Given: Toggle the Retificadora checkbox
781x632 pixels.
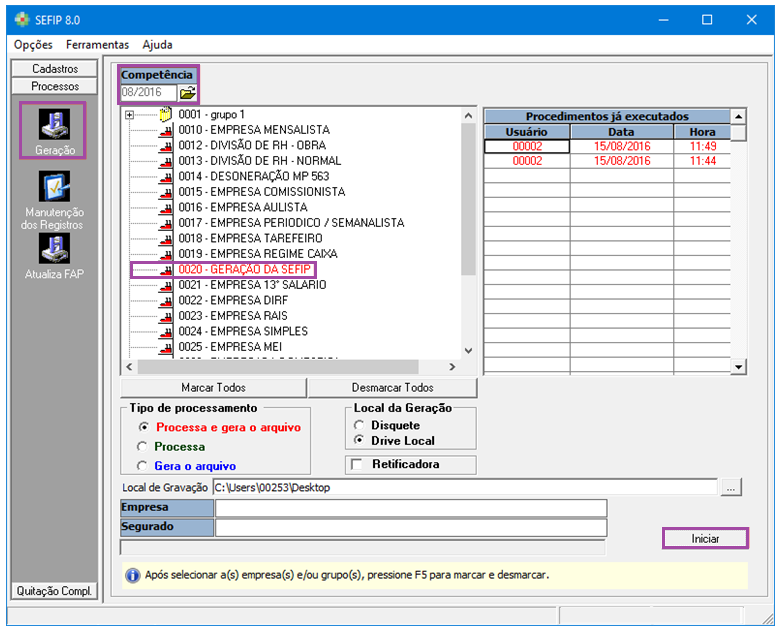Looking at the screenshot, I should pos(357,464).
